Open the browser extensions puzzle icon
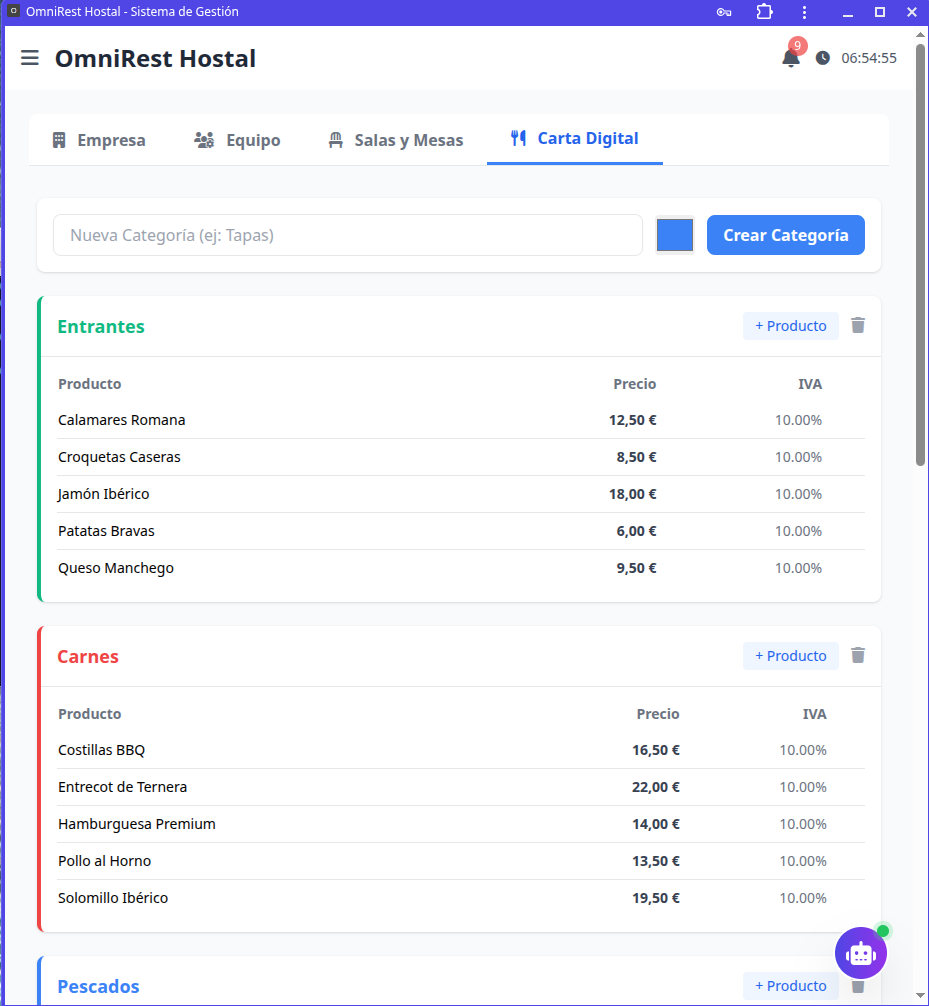Screen dimensions: 929x1006 click(x=765, y=12)
